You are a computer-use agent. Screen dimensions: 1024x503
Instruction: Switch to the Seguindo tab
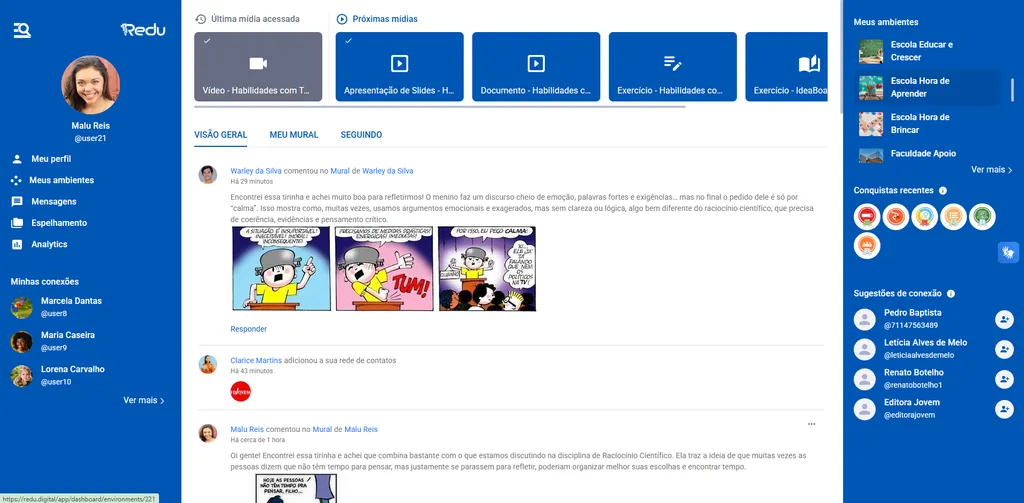[361, 135]
